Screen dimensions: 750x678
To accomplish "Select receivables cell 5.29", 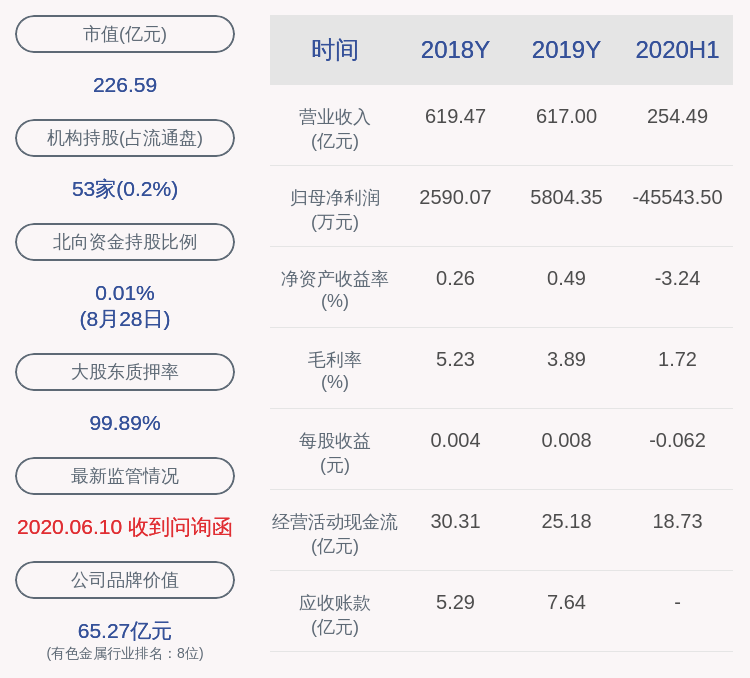I will coord(455,602).
